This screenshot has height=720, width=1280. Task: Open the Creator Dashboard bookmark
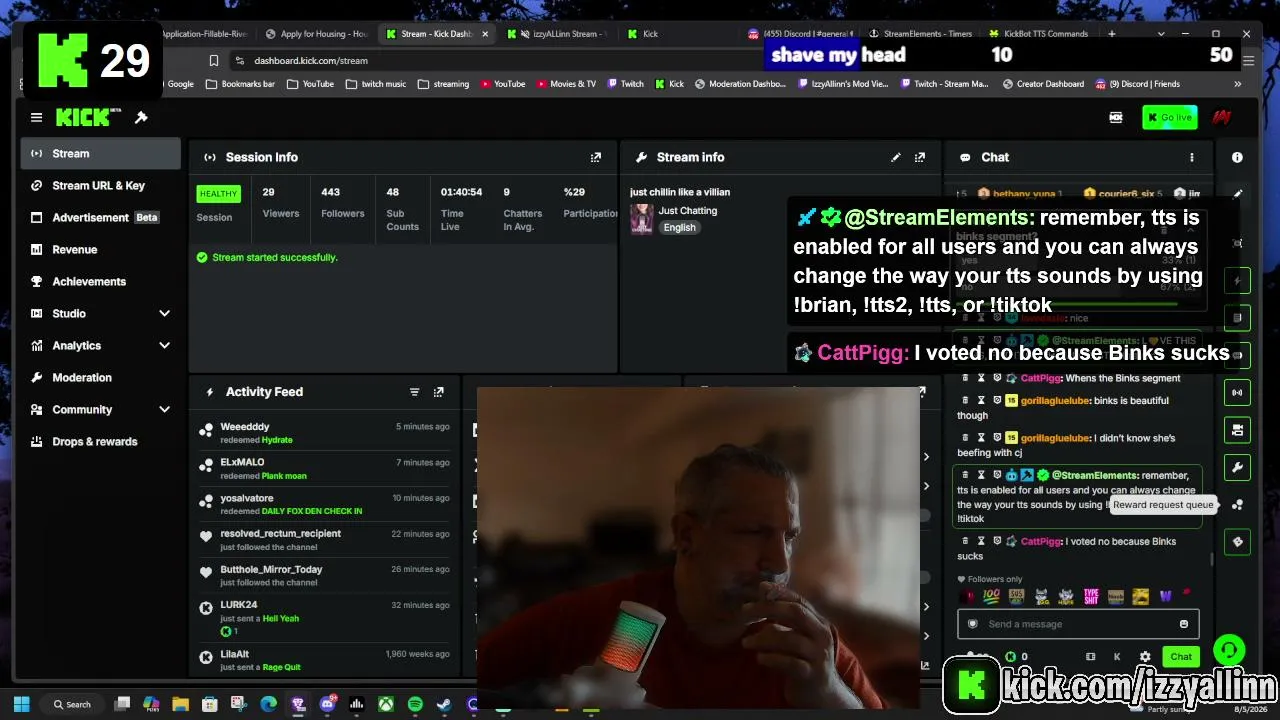1046,84
